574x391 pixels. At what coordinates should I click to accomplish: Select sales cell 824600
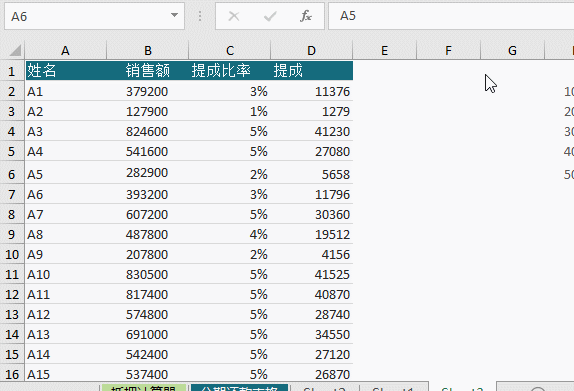click(148, 131)
